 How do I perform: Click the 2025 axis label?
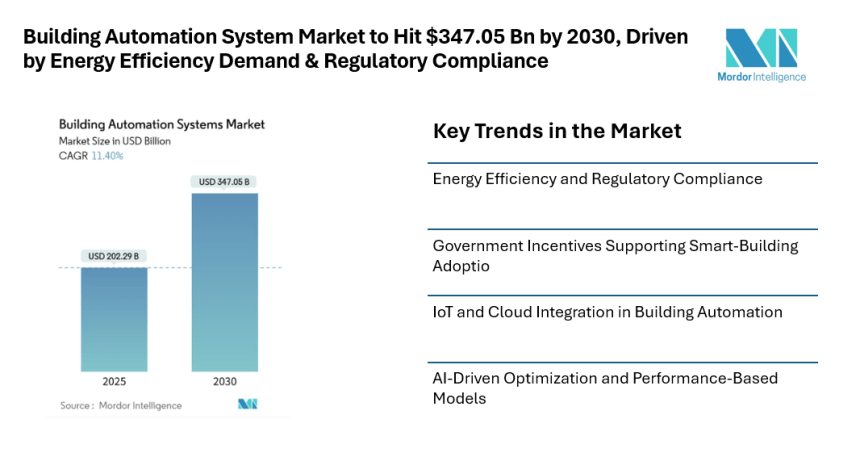113,381
